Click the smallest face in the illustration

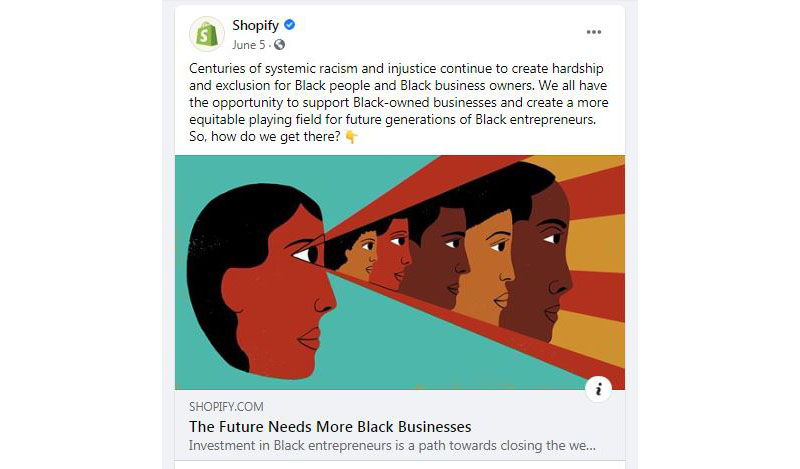pyautogui.click(x=360, y=255)
